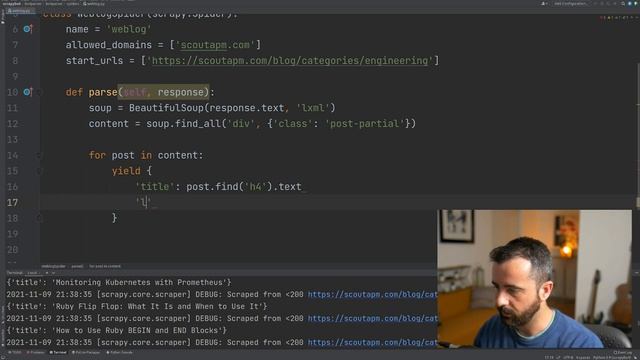Open the terminal link after the Kubernetes title
The width and height of the screenshot is (640, 360).
click(372, 294)
